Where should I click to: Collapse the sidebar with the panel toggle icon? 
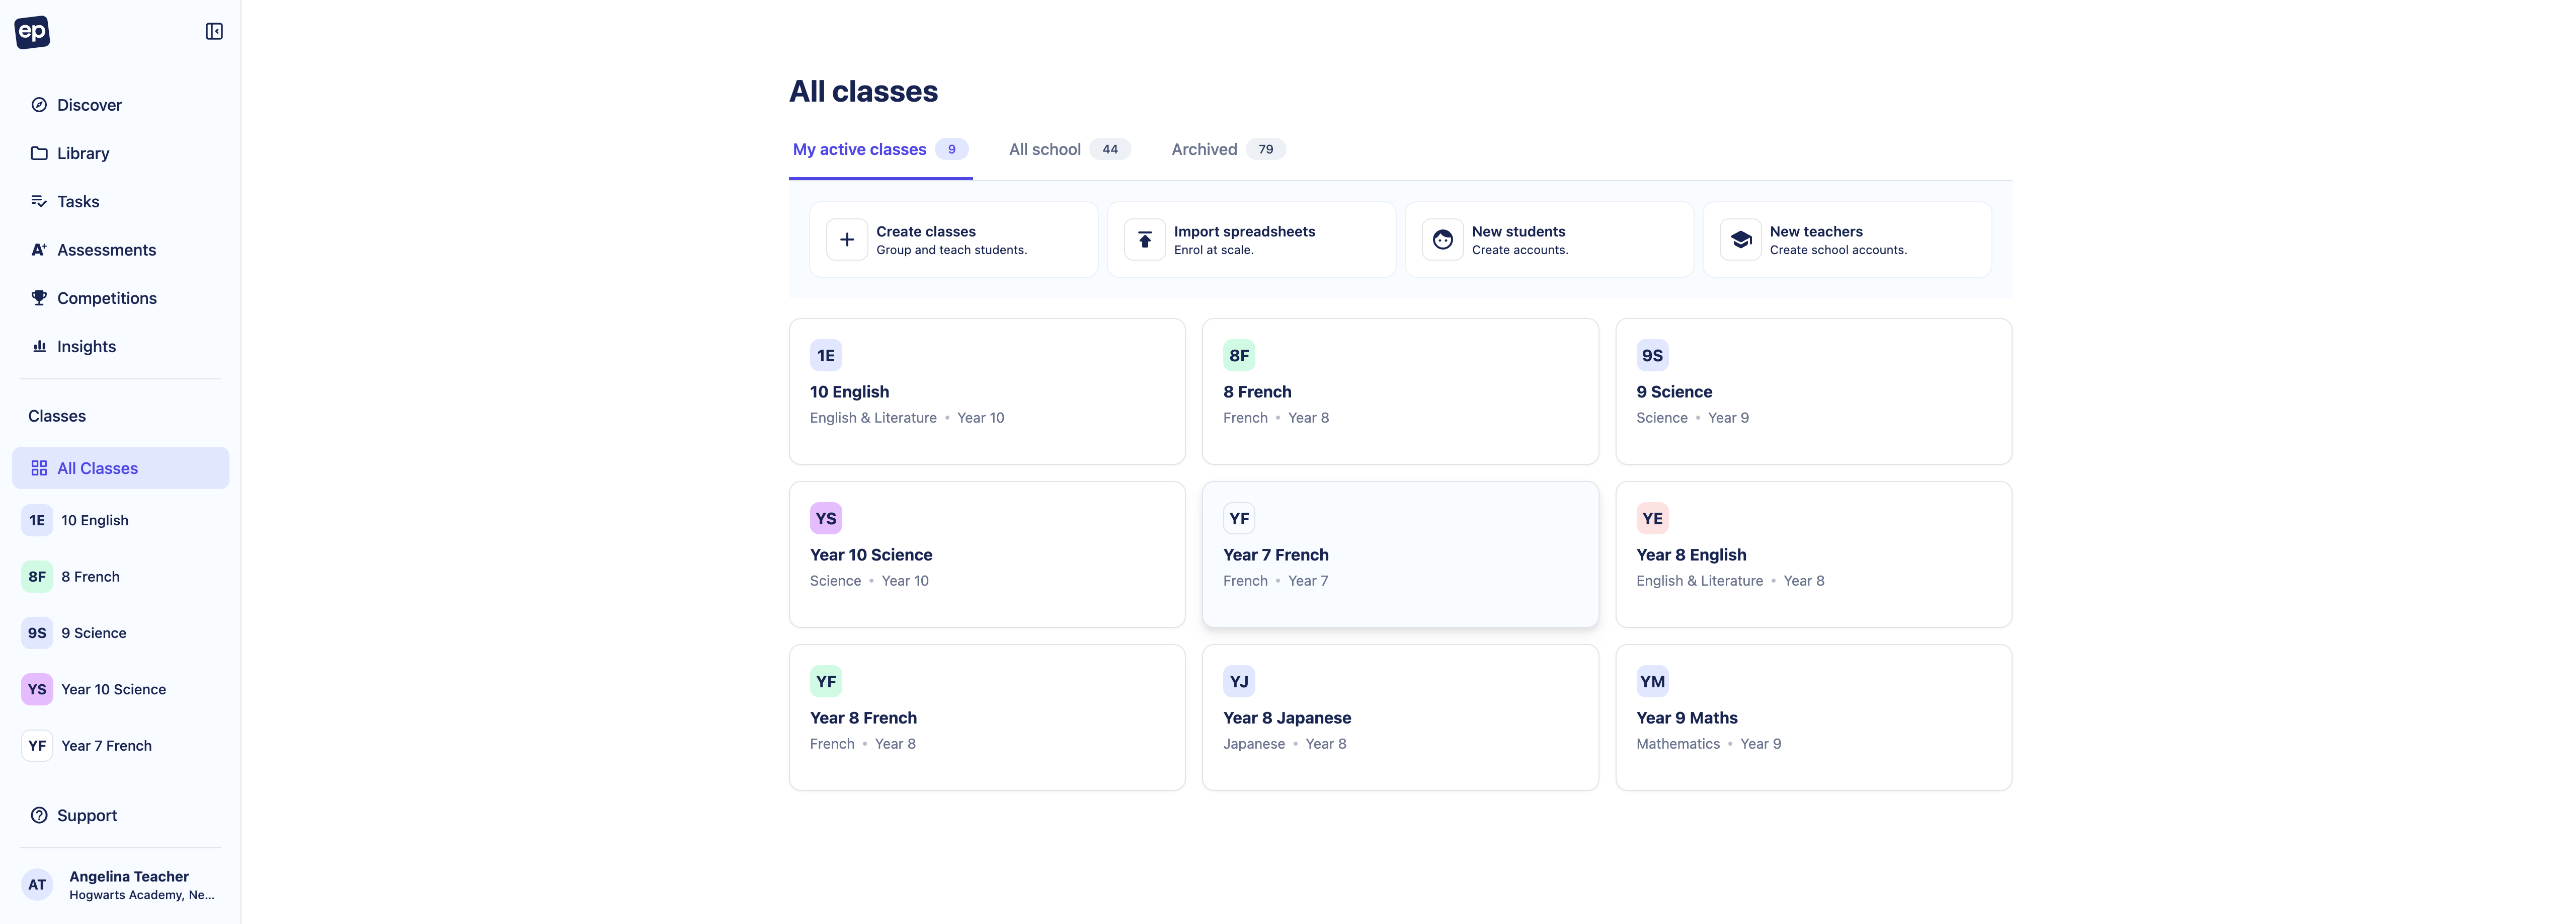coord(214,32)
